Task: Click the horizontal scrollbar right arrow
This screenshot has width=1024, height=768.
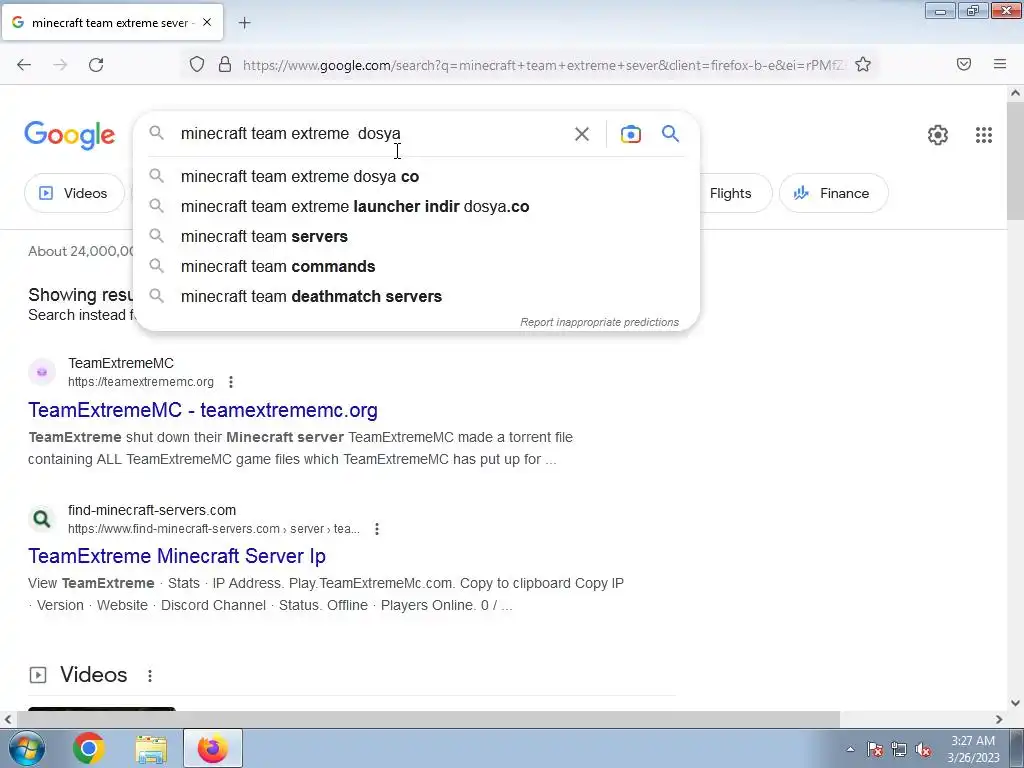Action: coord(999,719)
